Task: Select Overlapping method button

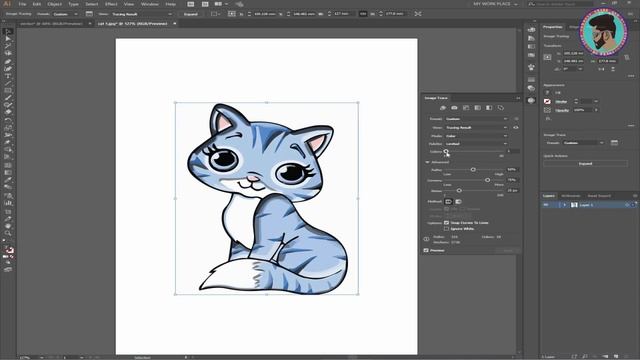Action: click(458, 201)
